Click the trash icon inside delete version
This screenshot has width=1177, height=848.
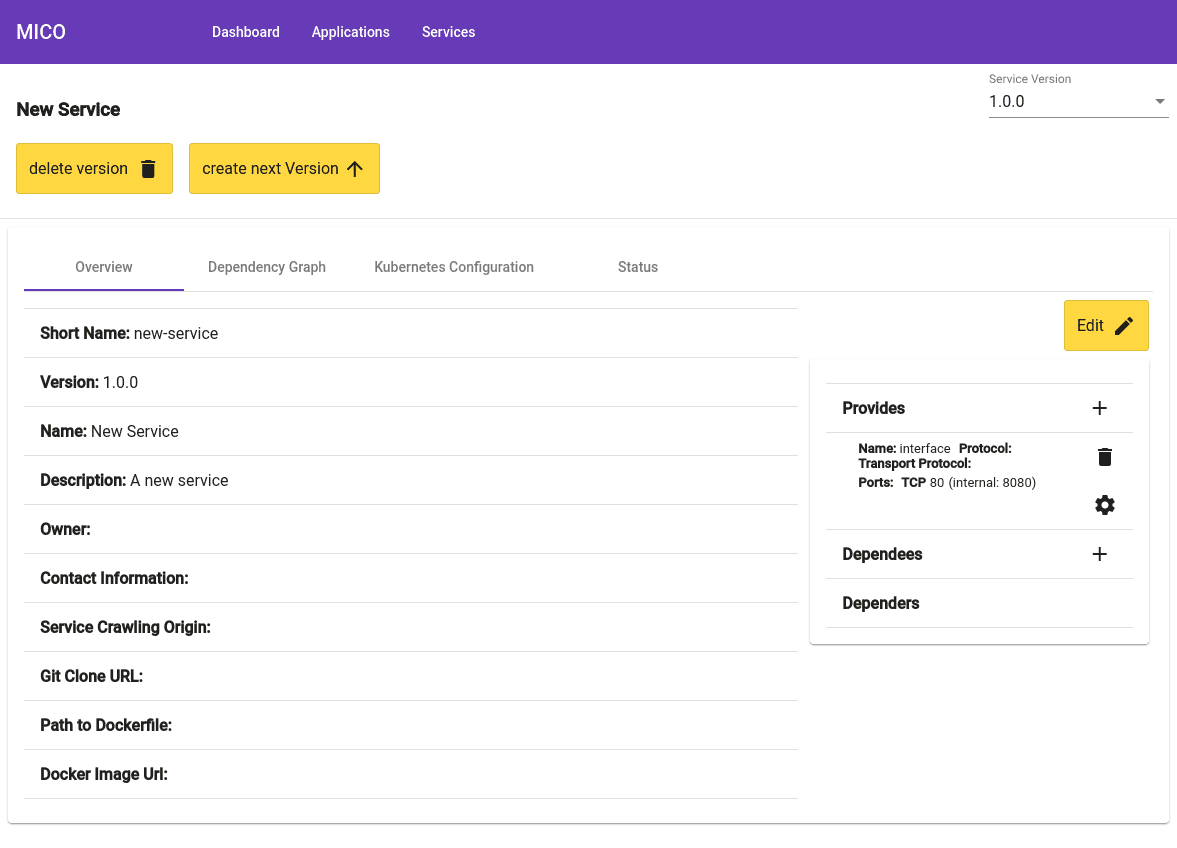tap(148, 168)
